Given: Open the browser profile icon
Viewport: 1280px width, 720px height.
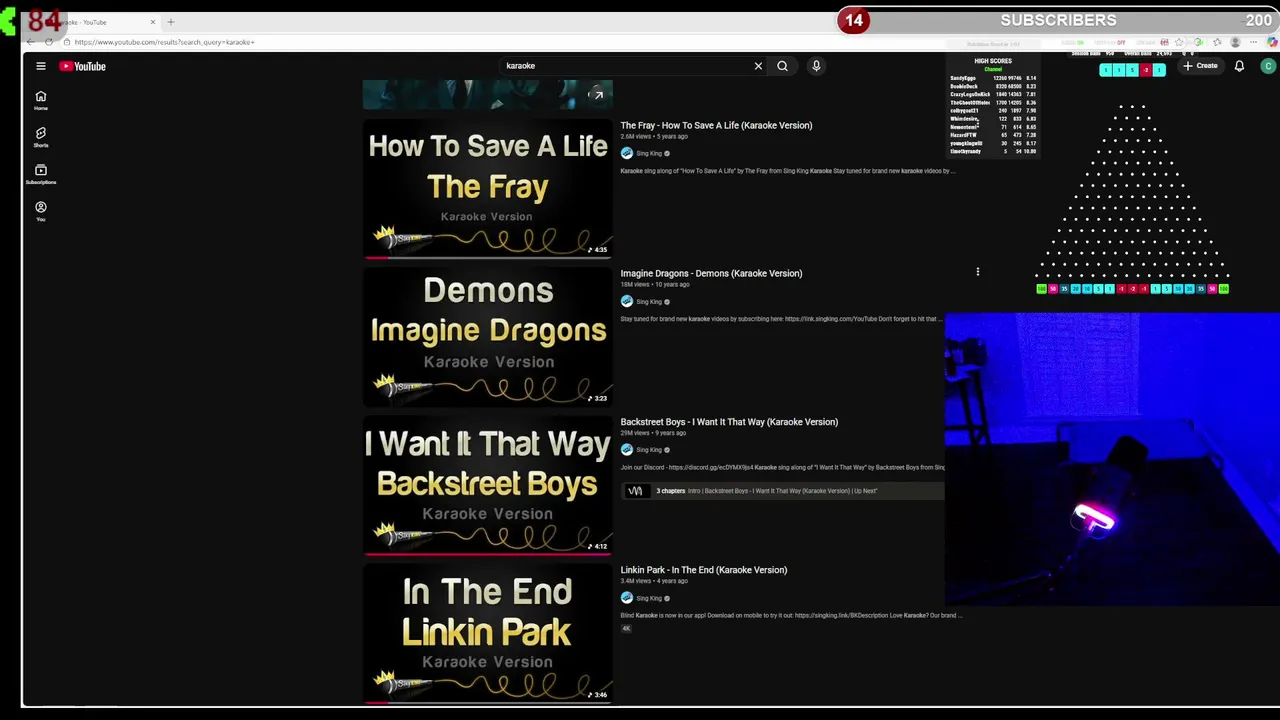Looking at the screenshot, I should click(x=1235, y=42).
